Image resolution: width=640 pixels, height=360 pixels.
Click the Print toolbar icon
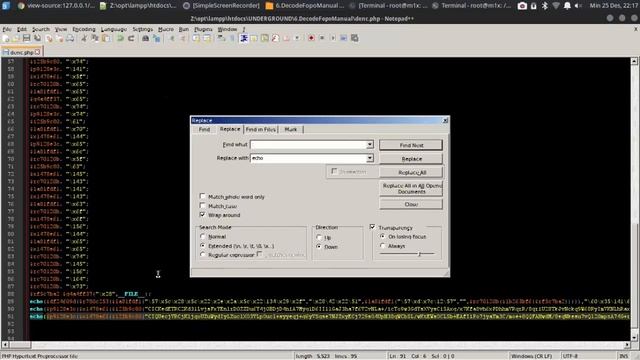(x=70, y=38)
